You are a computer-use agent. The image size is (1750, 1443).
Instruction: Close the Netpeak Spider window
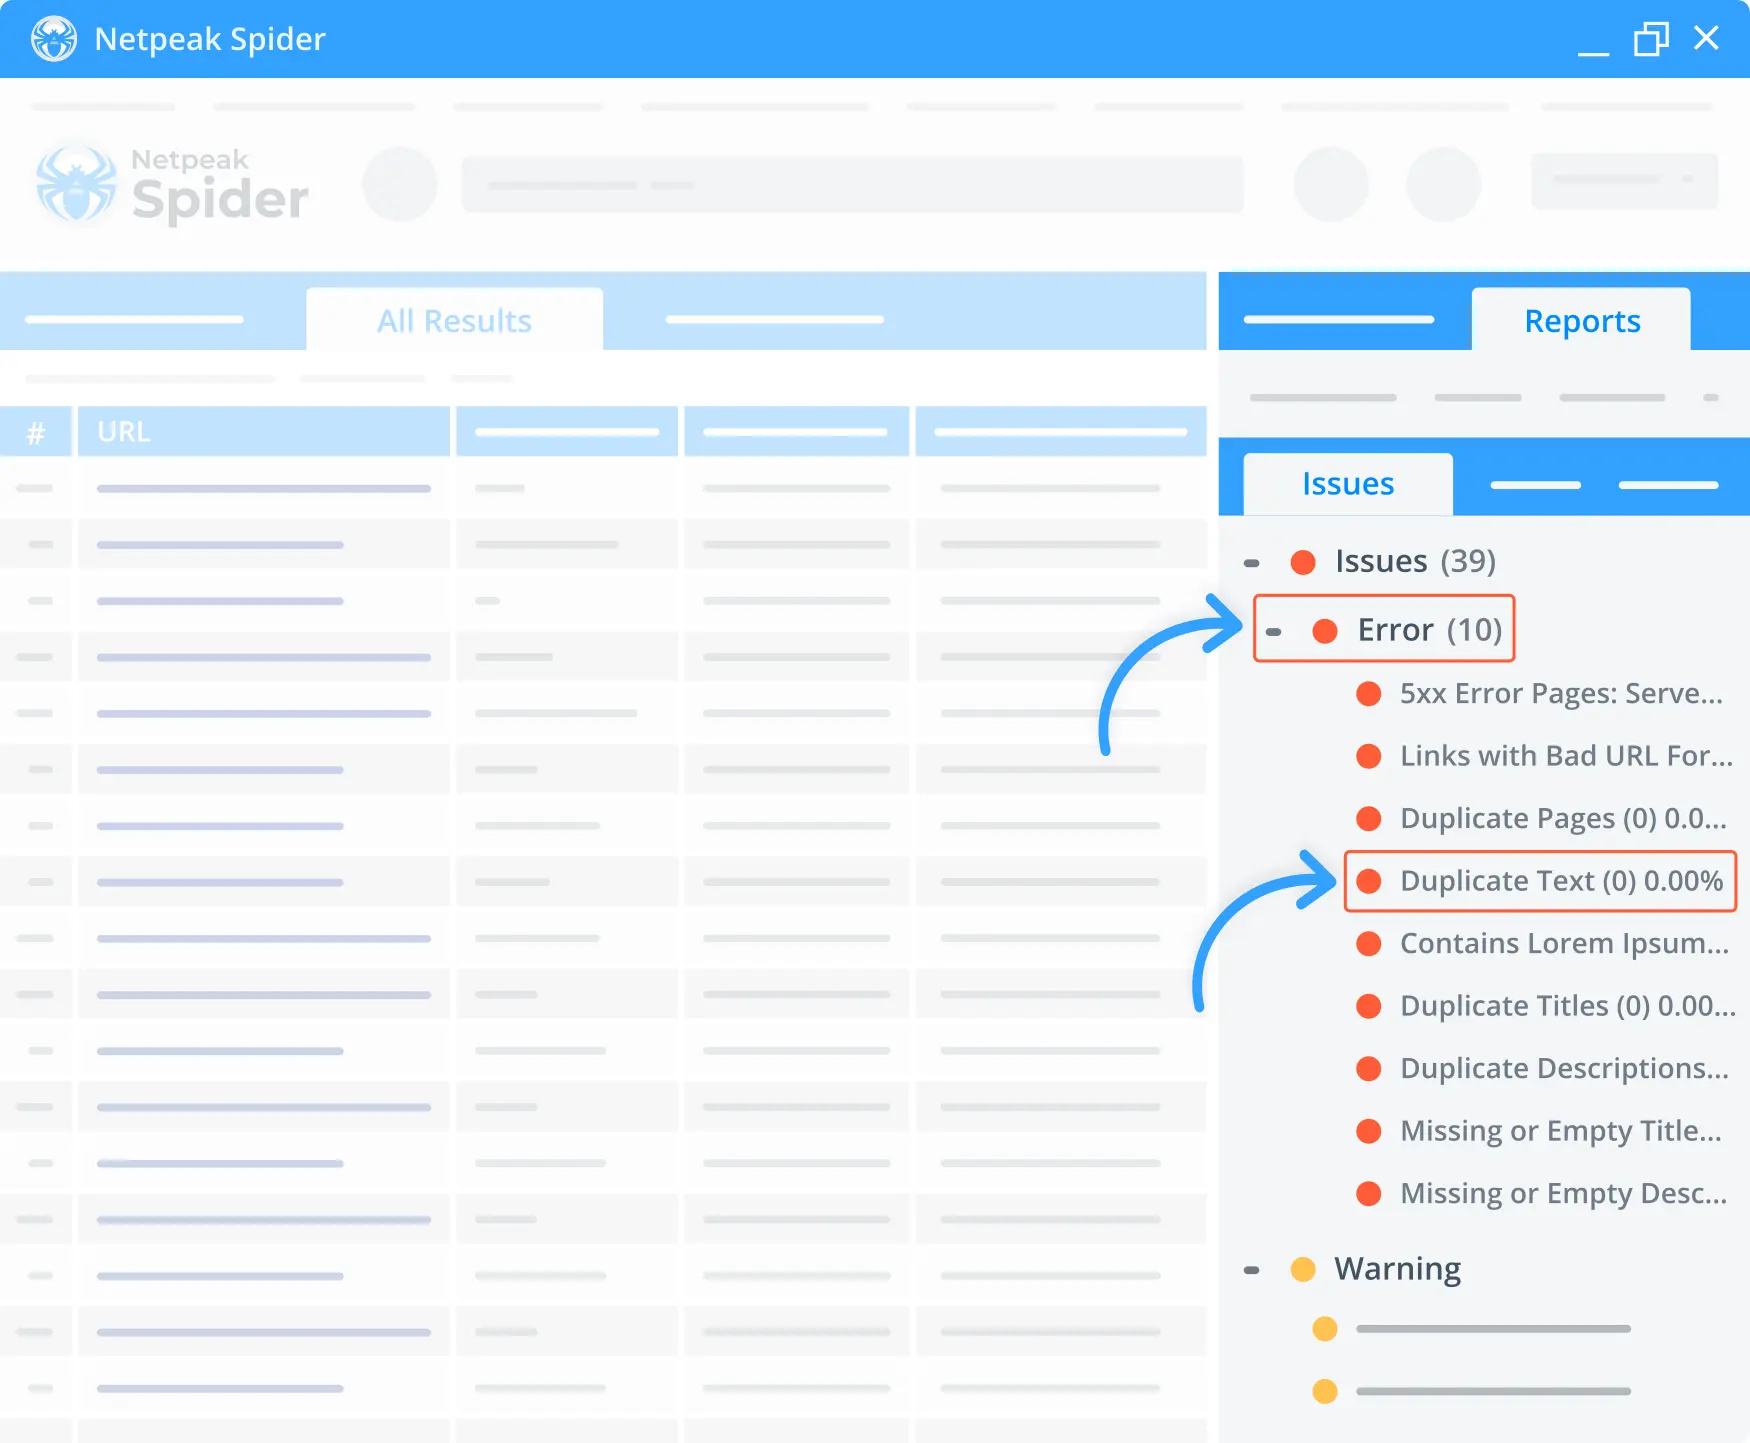1706,38
